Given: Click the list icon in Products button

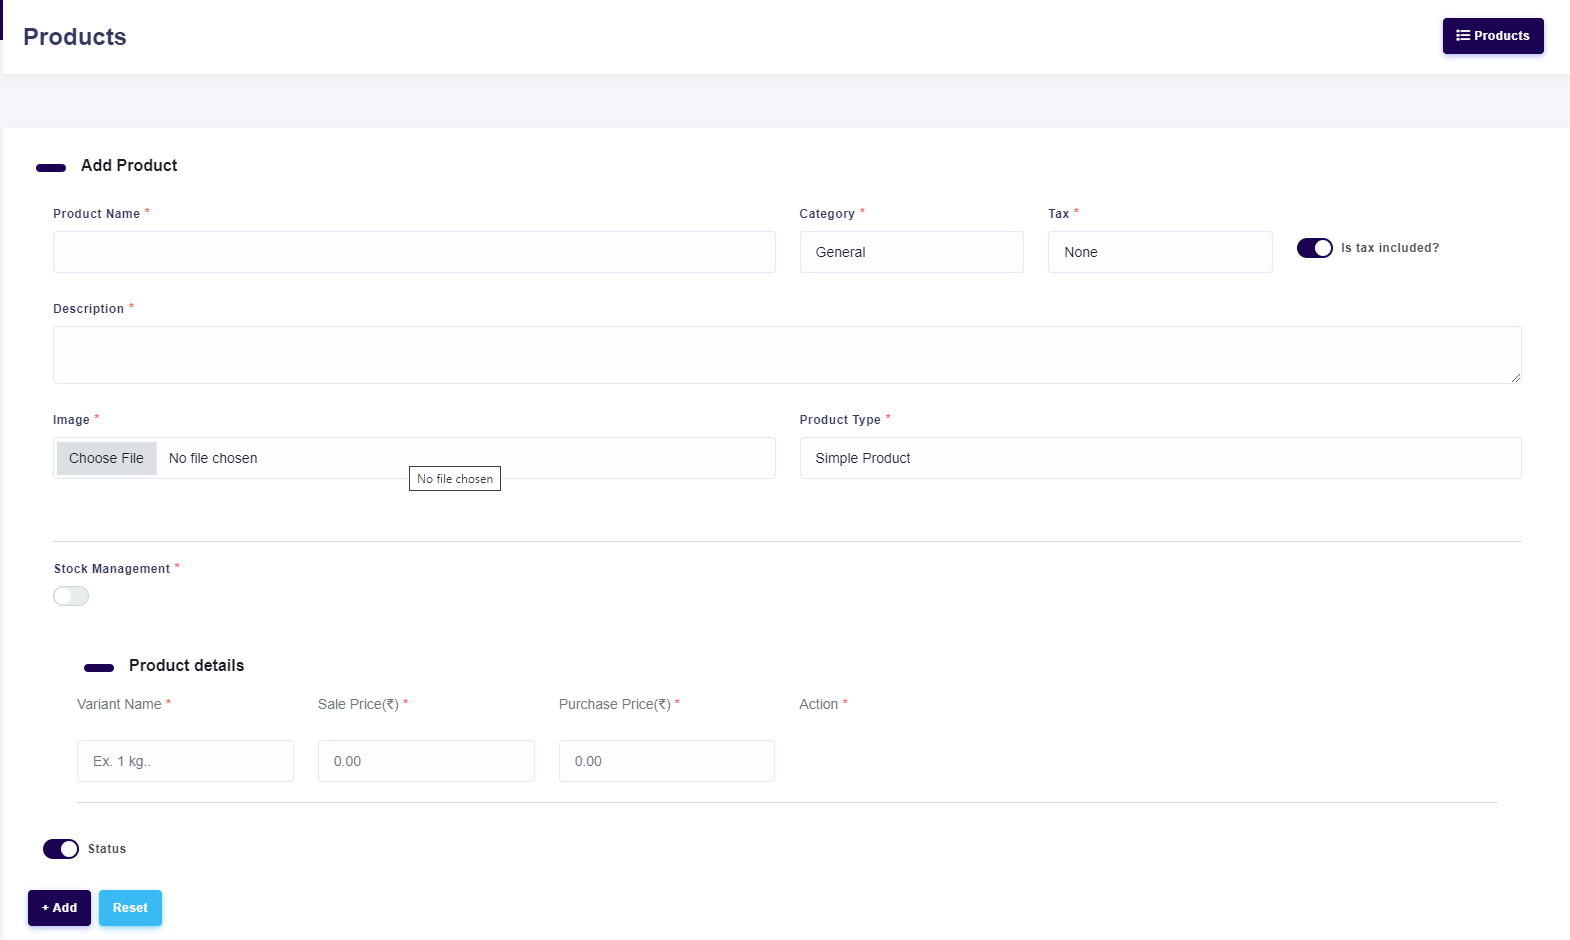Looking at the screenshot, I should click(x=1463, y=36).
